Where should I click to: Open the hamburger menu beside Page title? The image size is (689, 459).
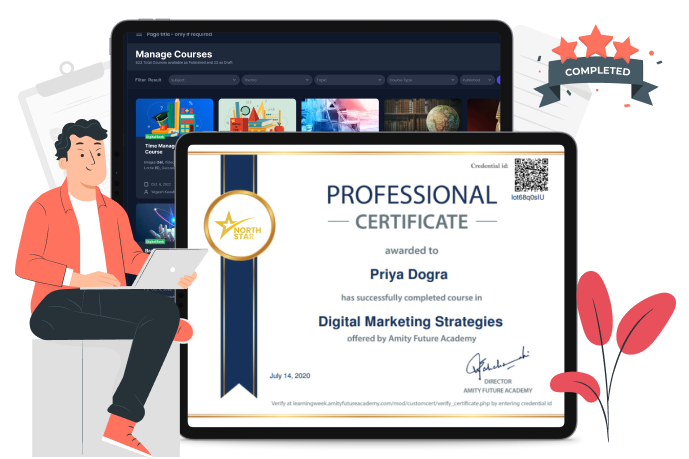point(138,35)
